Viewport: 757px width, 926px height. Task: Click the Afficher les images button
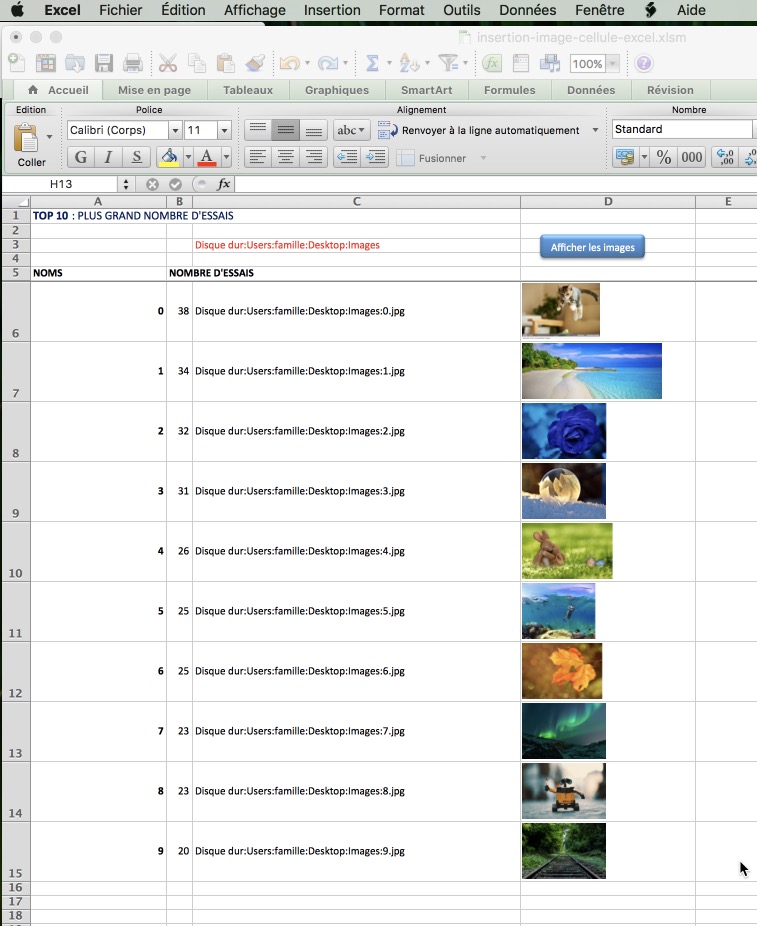(592, 247)
